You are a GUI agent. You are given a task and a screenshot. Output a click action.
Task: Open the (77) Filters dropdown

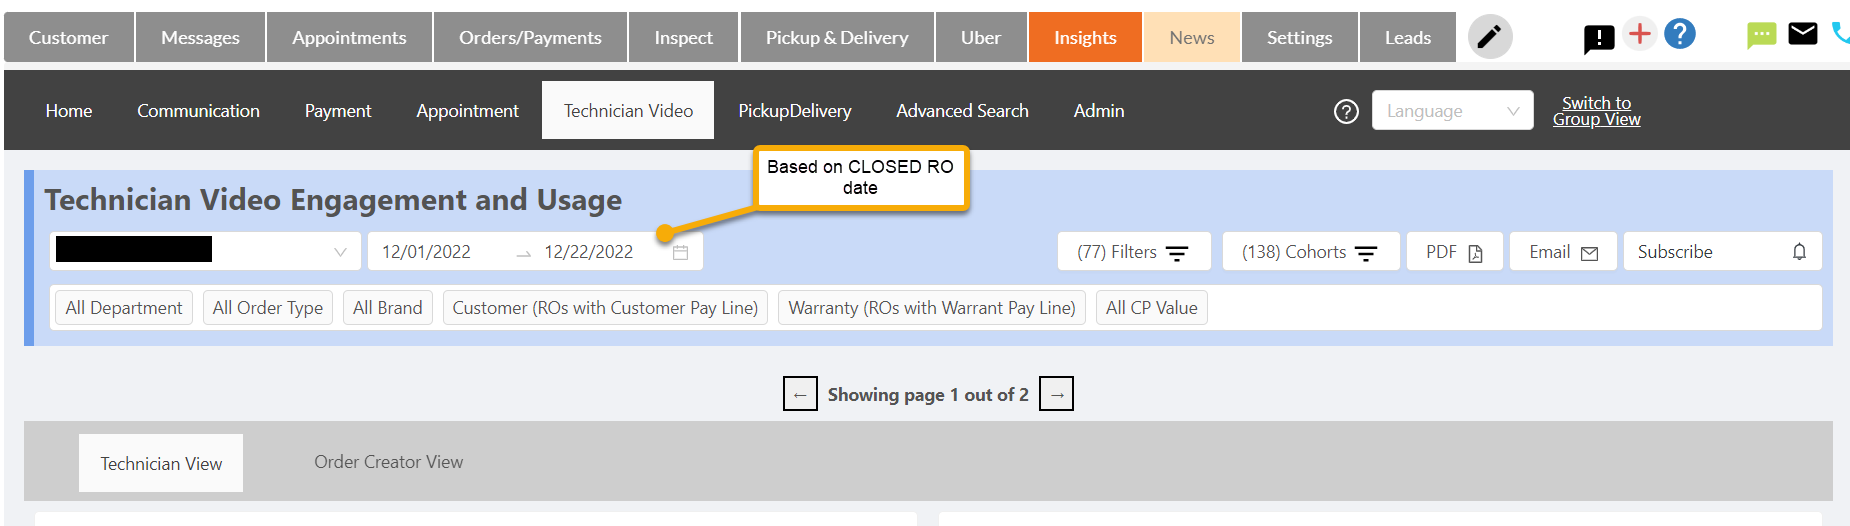click(1134, 252)
